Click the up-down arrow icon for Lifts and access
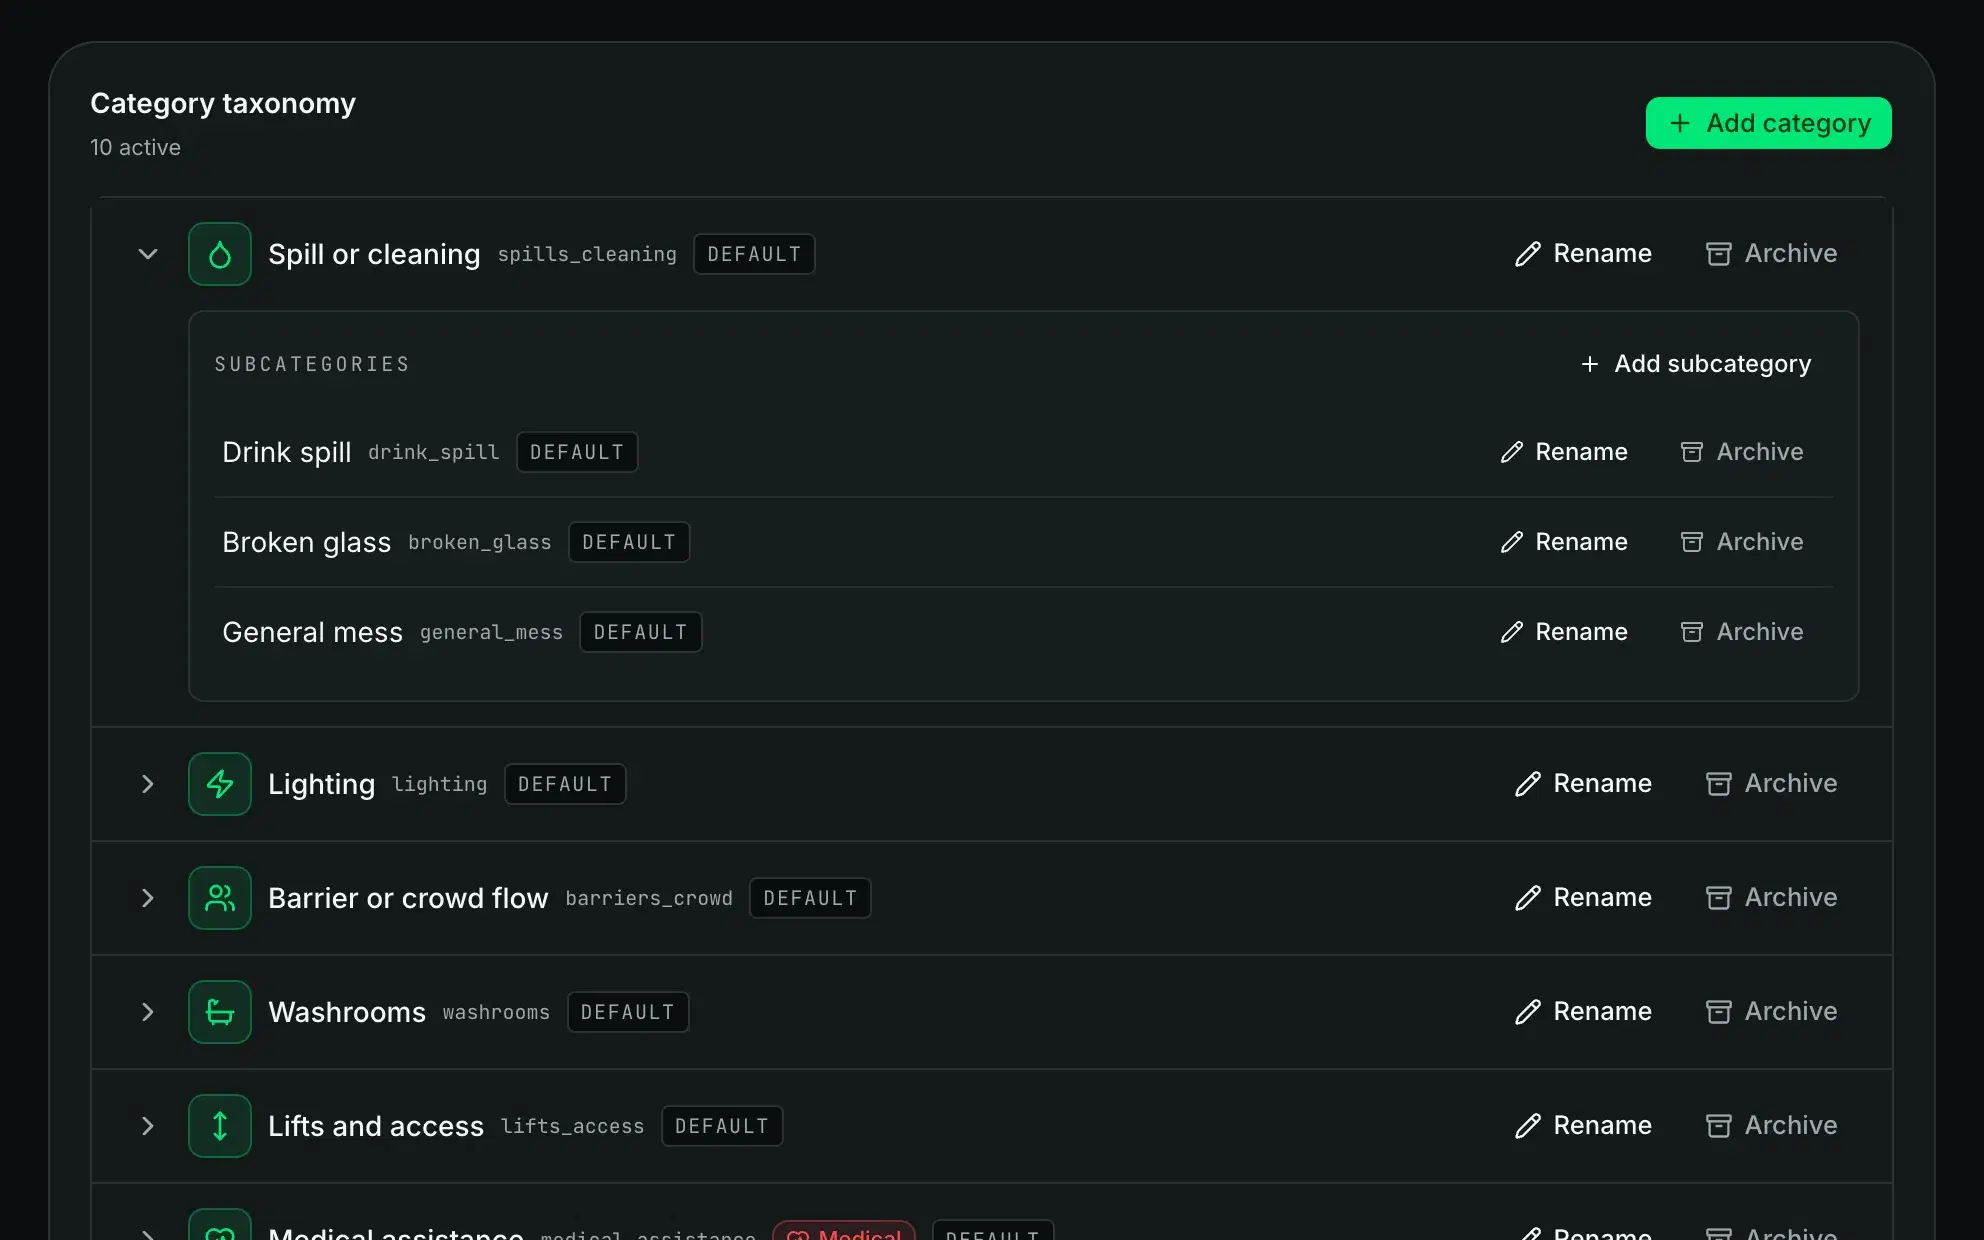The image size is (1984, 1240). (220, 1126)
